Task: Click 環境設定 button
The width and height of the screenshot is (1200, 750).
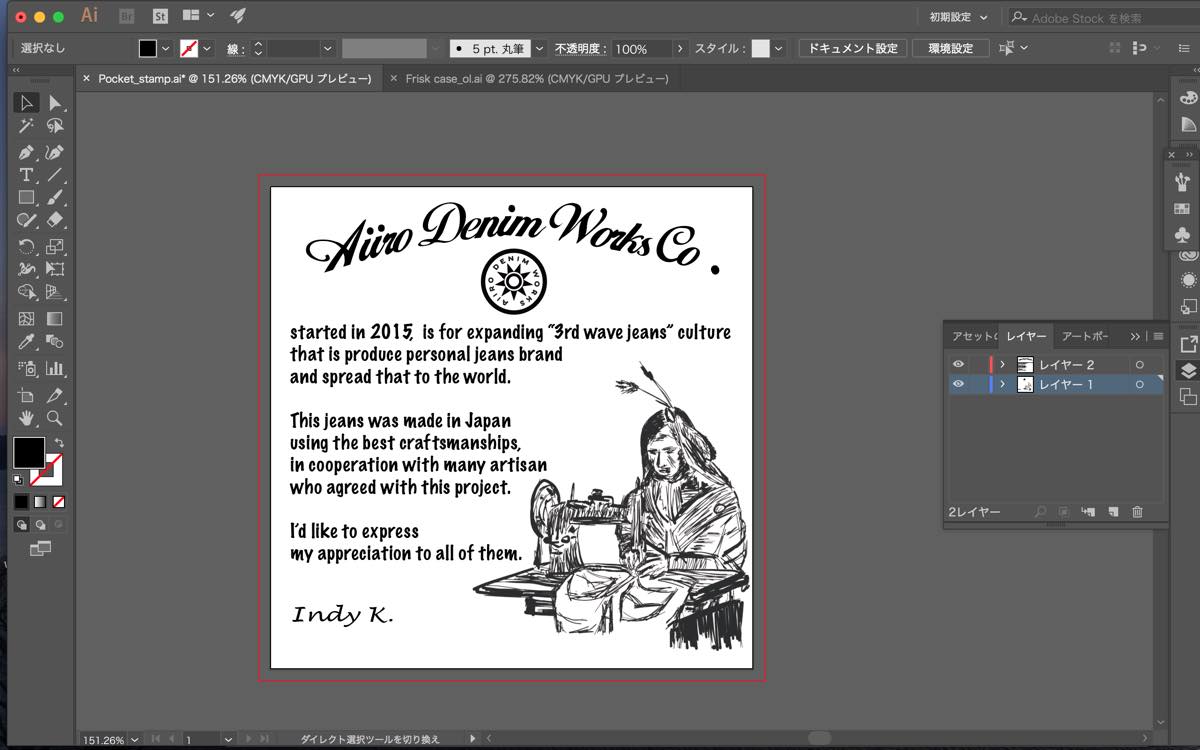Action: tap(950, 48)
